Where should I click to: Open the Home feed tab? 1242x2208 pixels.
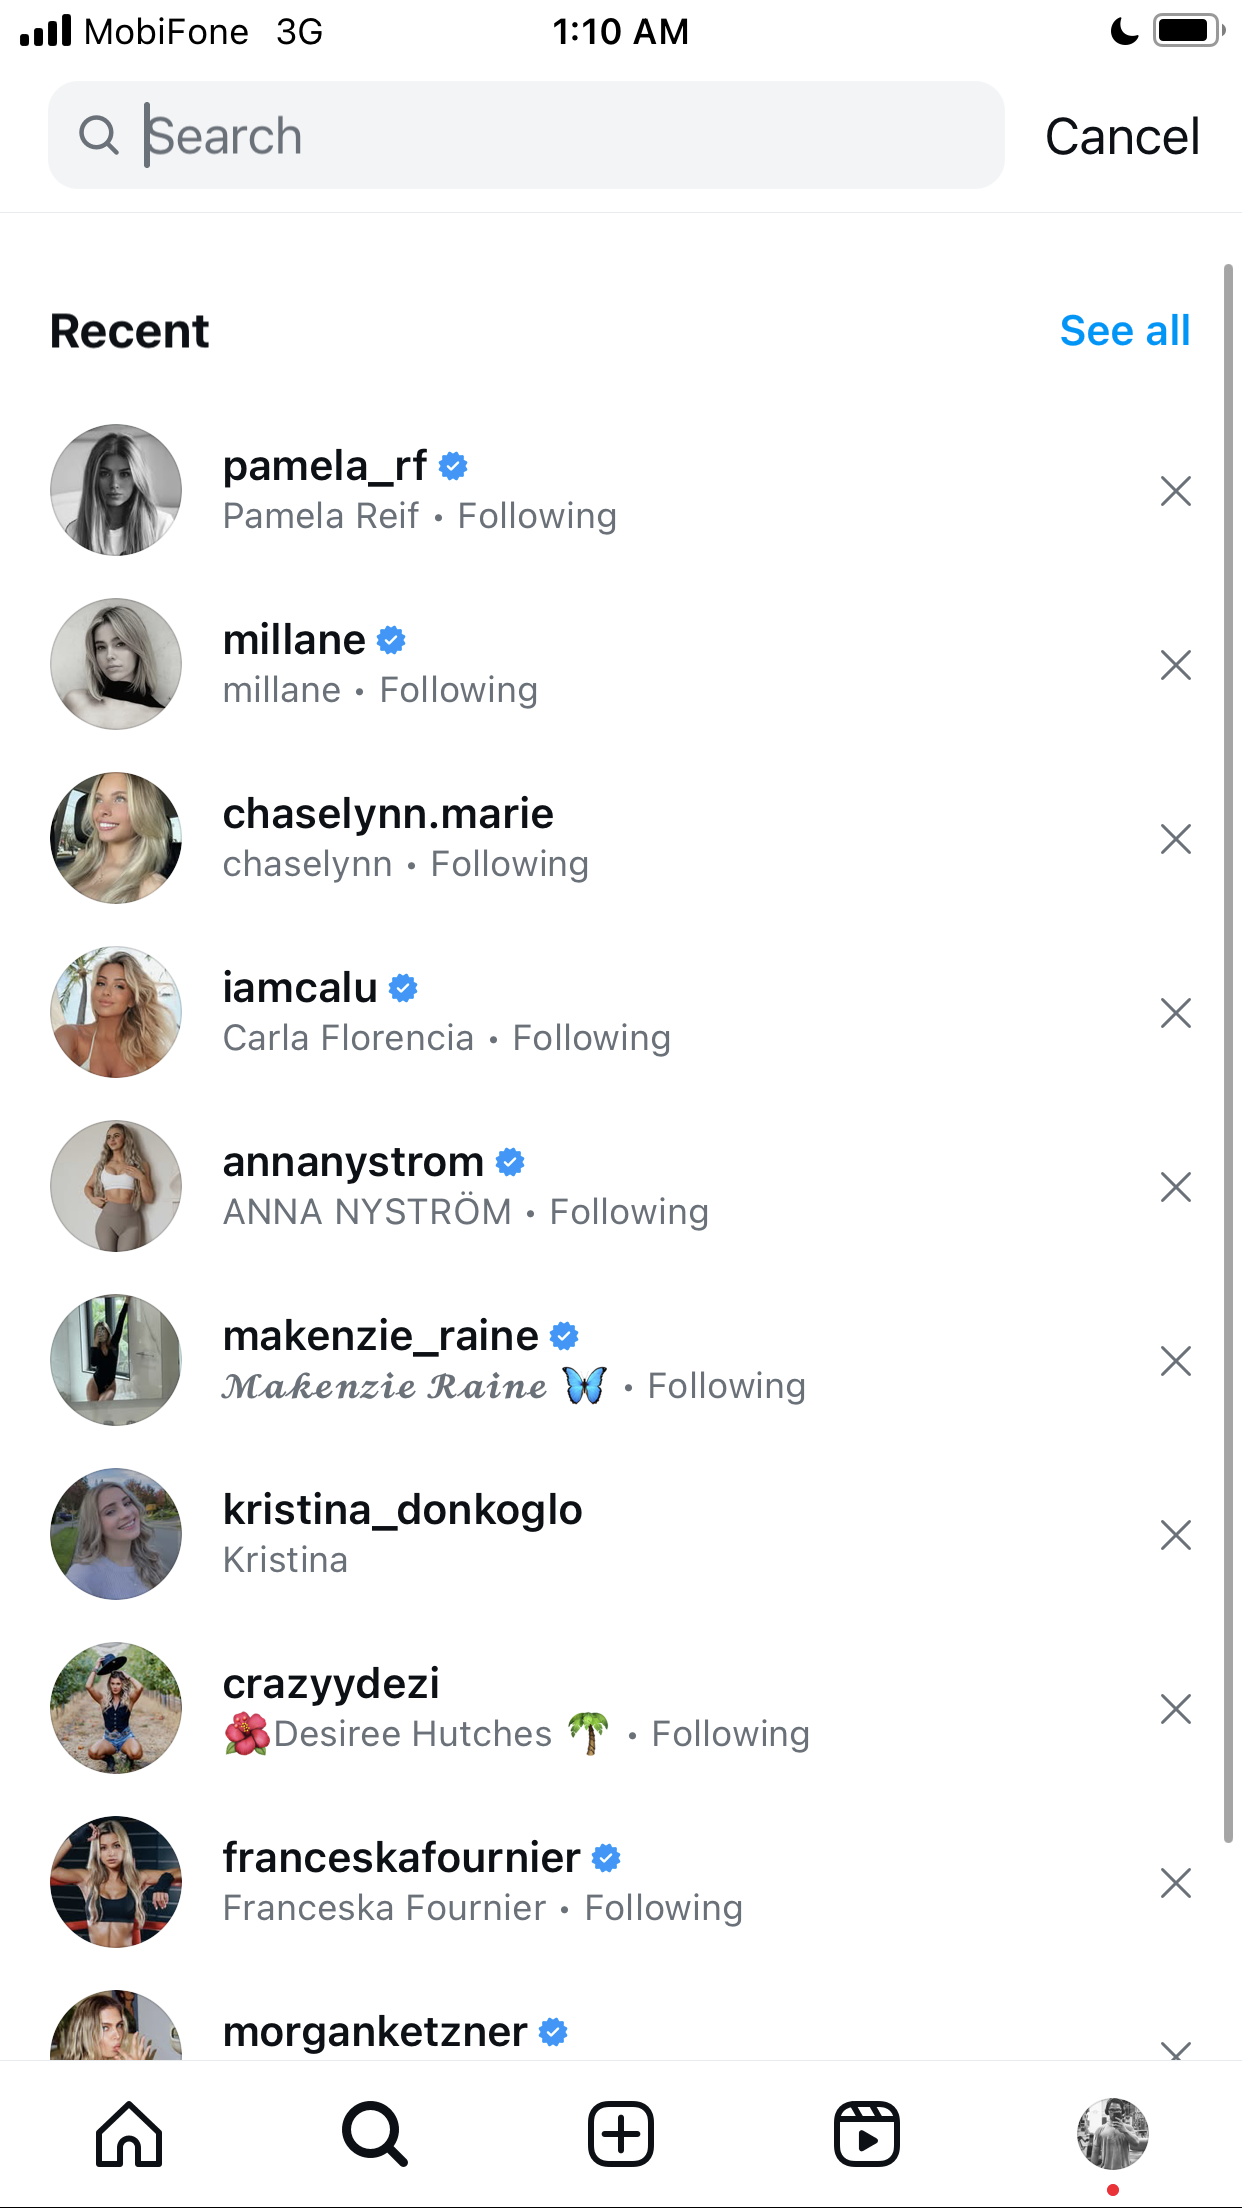coord(129,2134)
